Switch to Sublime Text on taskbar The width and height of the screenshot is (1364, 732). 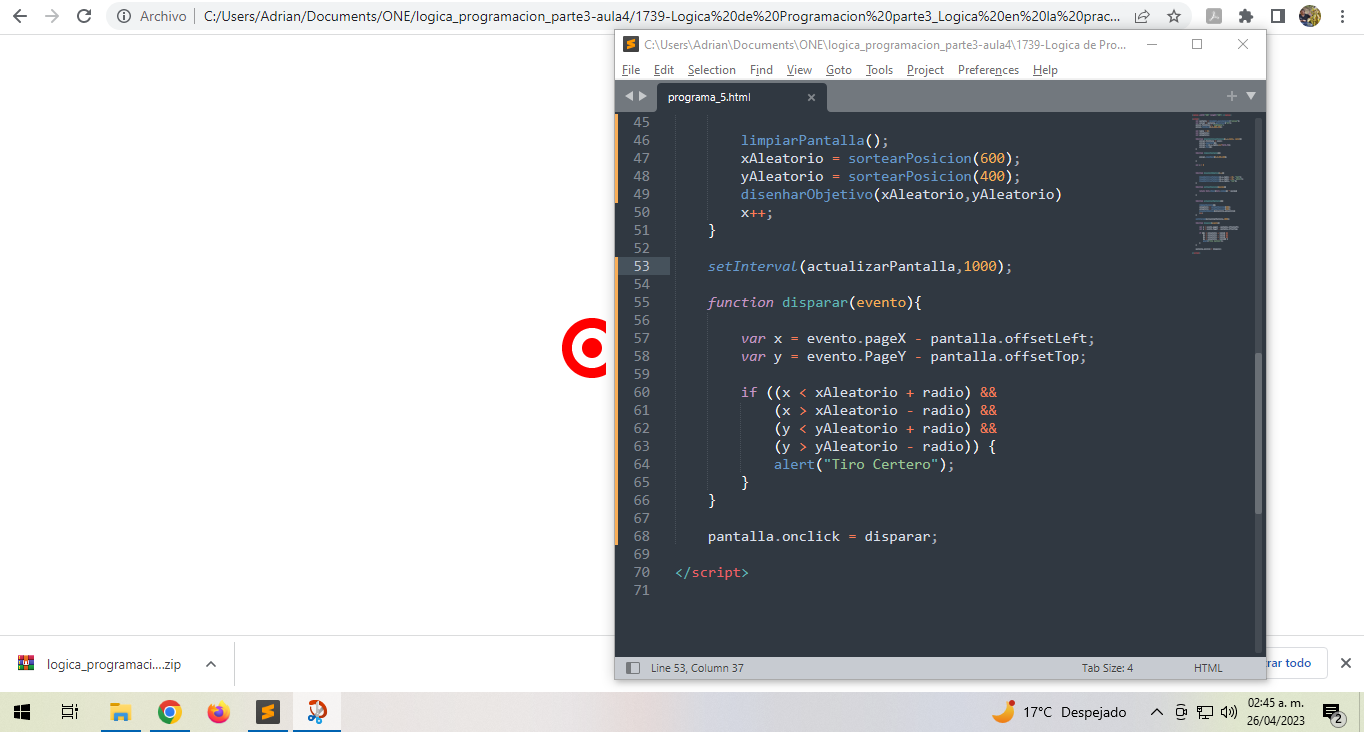point(267,712)
